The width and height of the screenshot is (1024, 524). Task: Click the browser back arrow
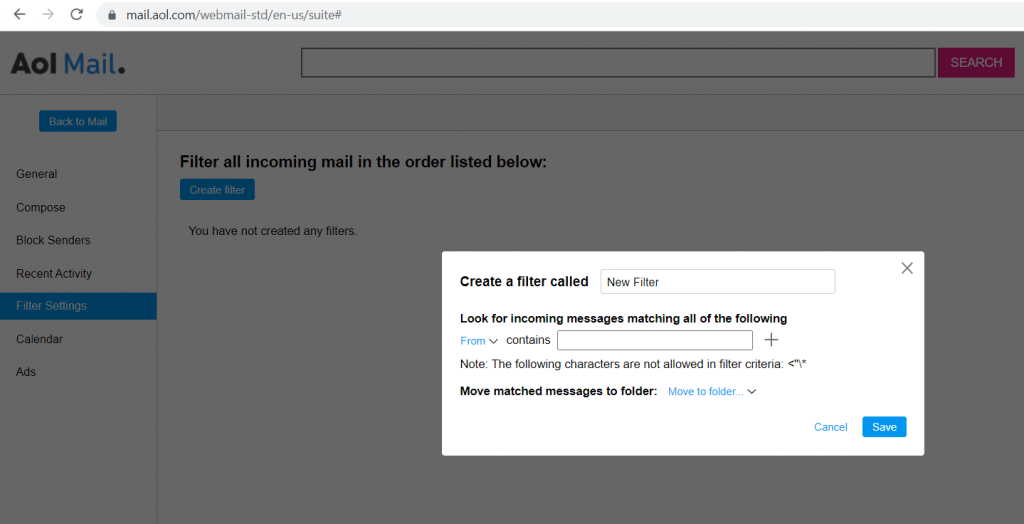point(19,15)
